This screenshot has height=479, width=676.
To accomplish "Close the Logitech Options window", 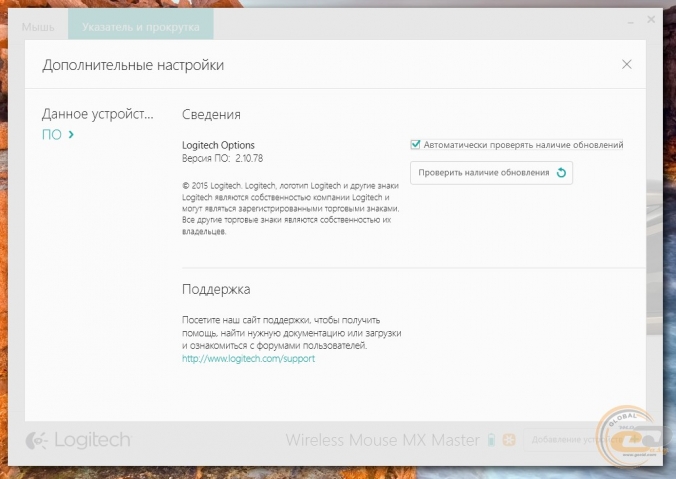I will (651, 19).
